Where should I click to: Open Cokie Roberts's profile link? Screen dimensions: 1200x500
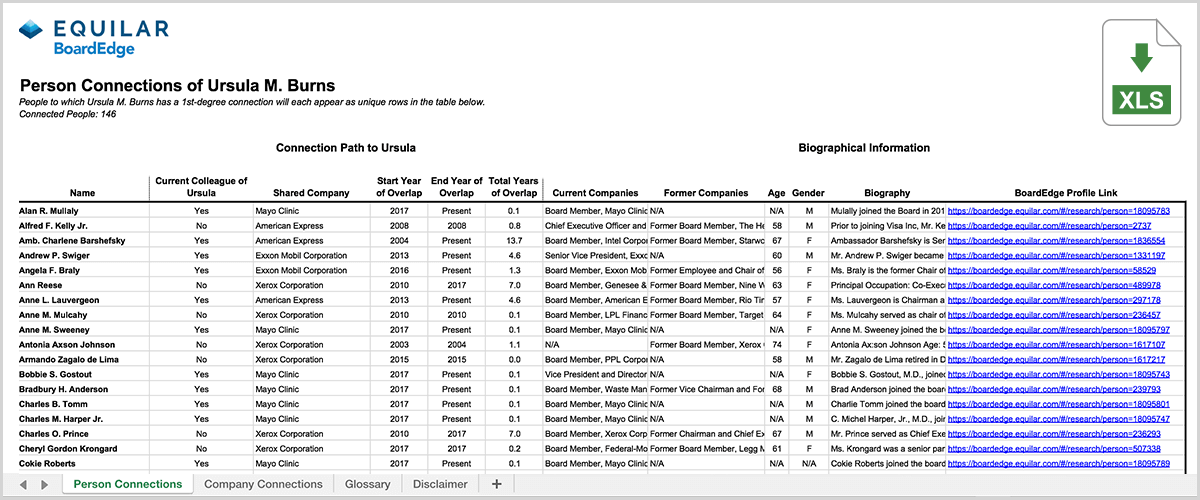[1059, 464]
